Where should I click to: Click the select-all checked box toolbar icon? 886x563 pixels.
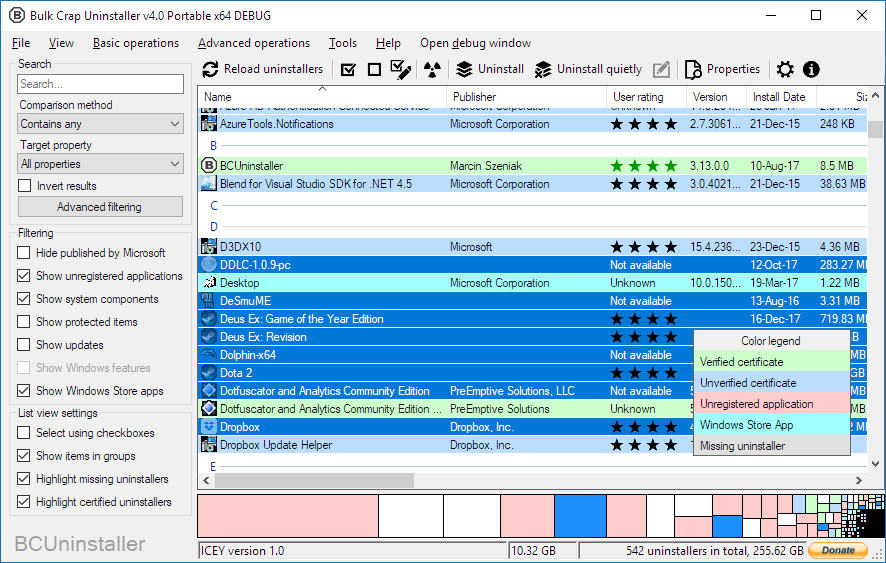click(x=348, y=69)
